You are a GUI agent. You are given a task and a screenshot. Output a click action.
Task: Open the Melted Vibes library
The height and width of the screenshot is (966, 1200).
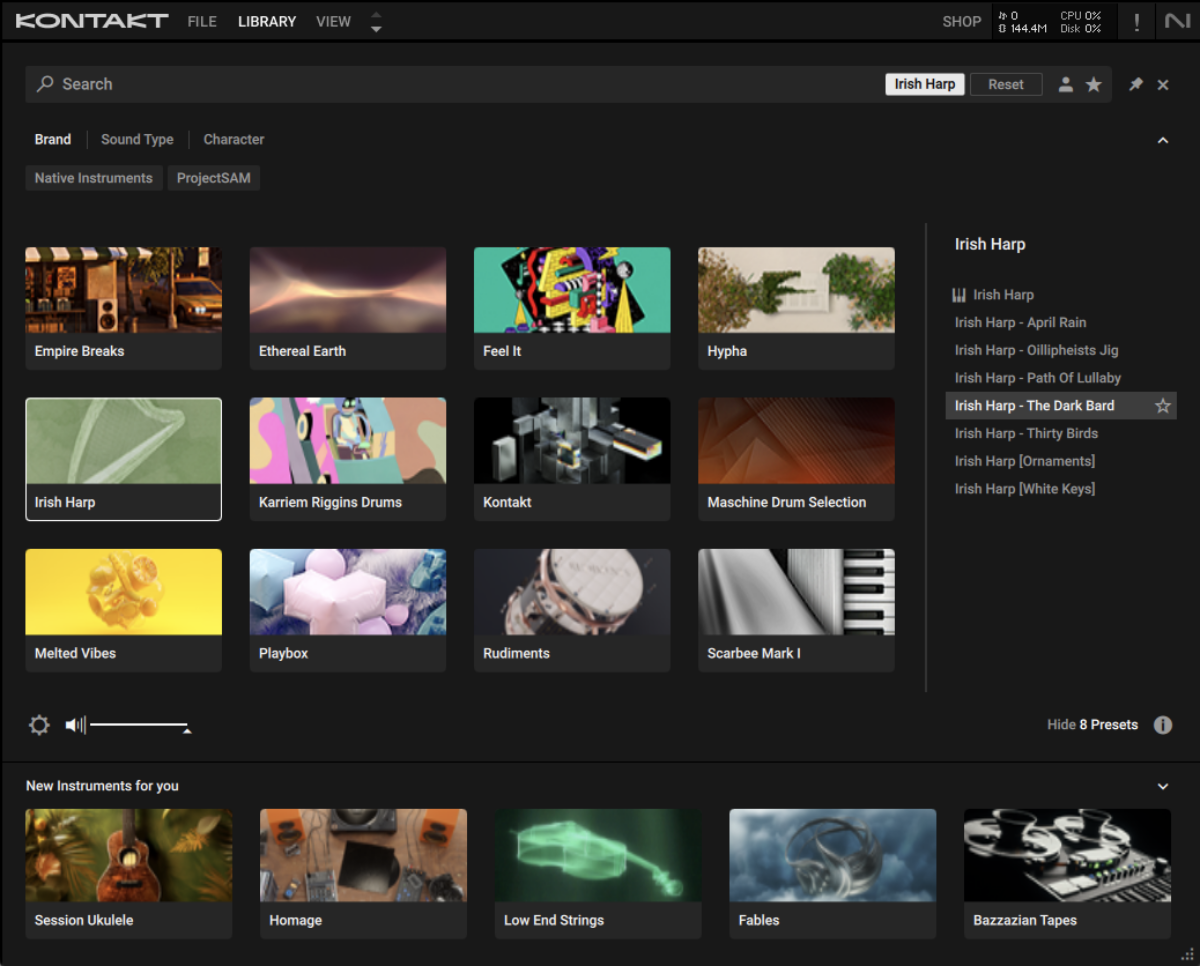tap(124, 611)
